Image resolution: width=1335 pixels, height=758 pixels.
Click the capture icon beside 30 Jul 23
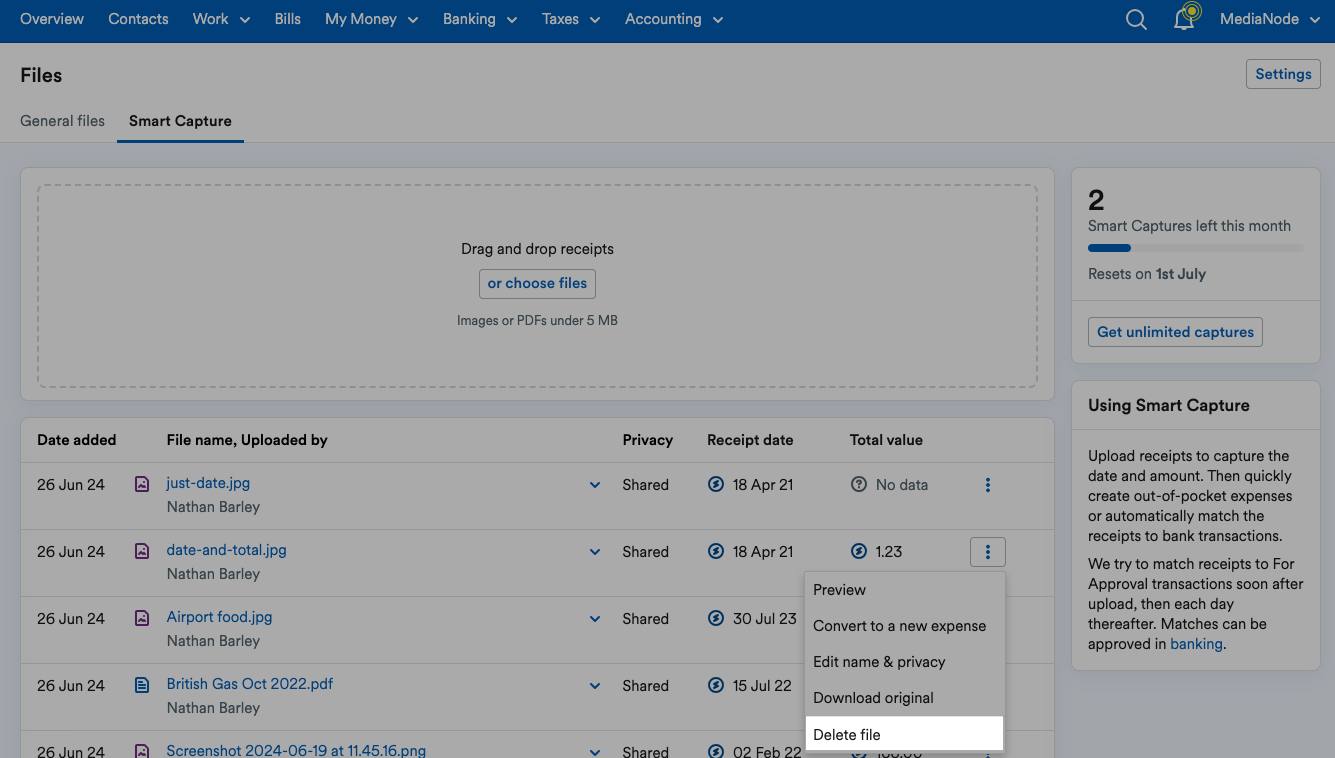pyautogui.click(x=715, y=618)
